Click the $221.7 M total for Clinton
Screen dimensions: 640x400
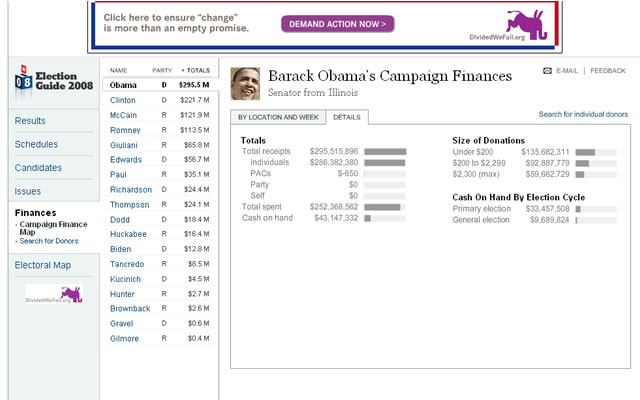point(195,100)
